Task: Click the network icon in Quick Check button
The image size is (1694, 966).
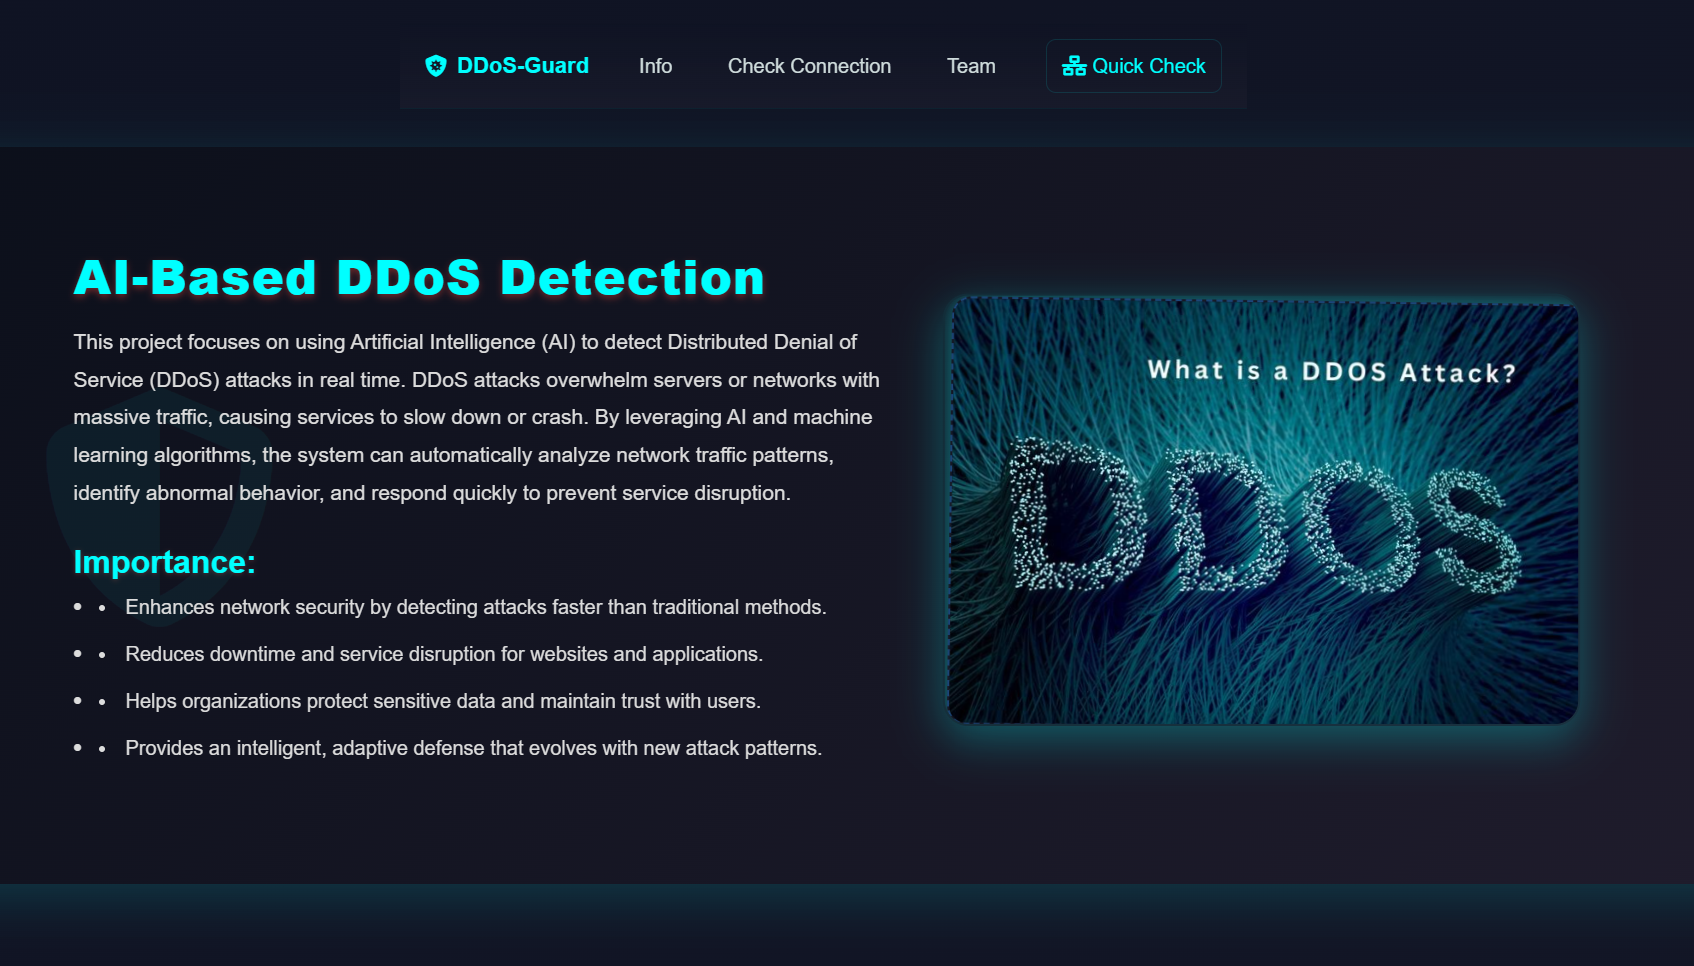Action: pos(1074,66)
